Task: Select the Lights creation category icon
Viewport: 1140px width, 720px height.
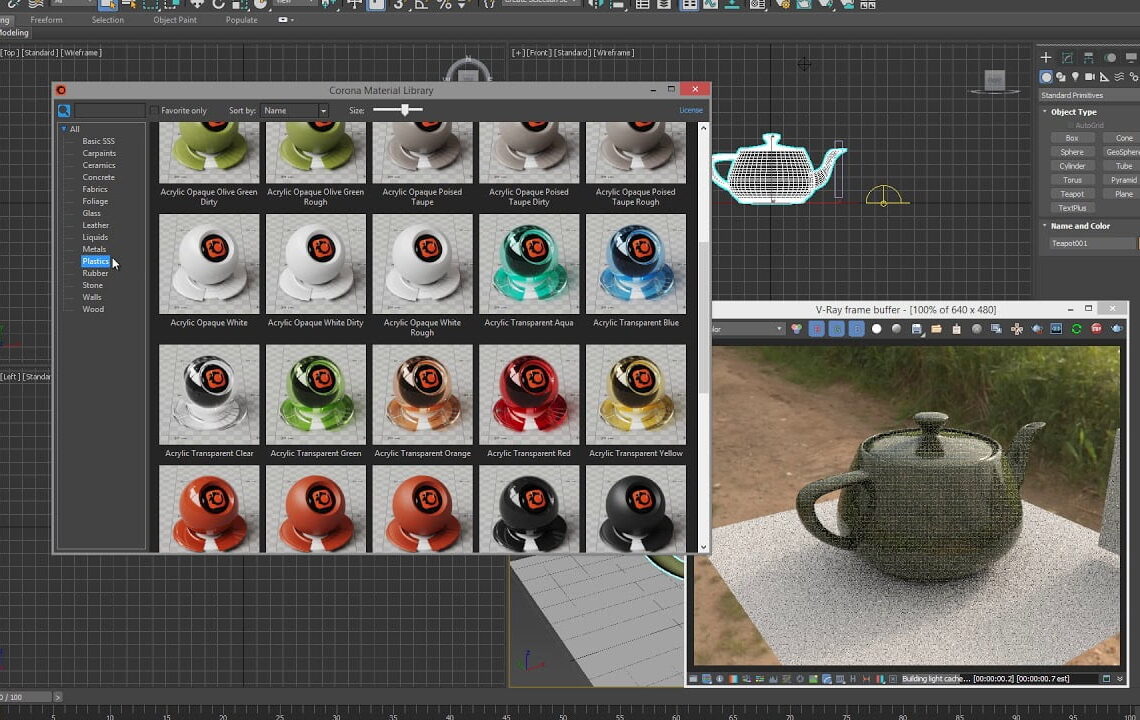Action: 1076,77
